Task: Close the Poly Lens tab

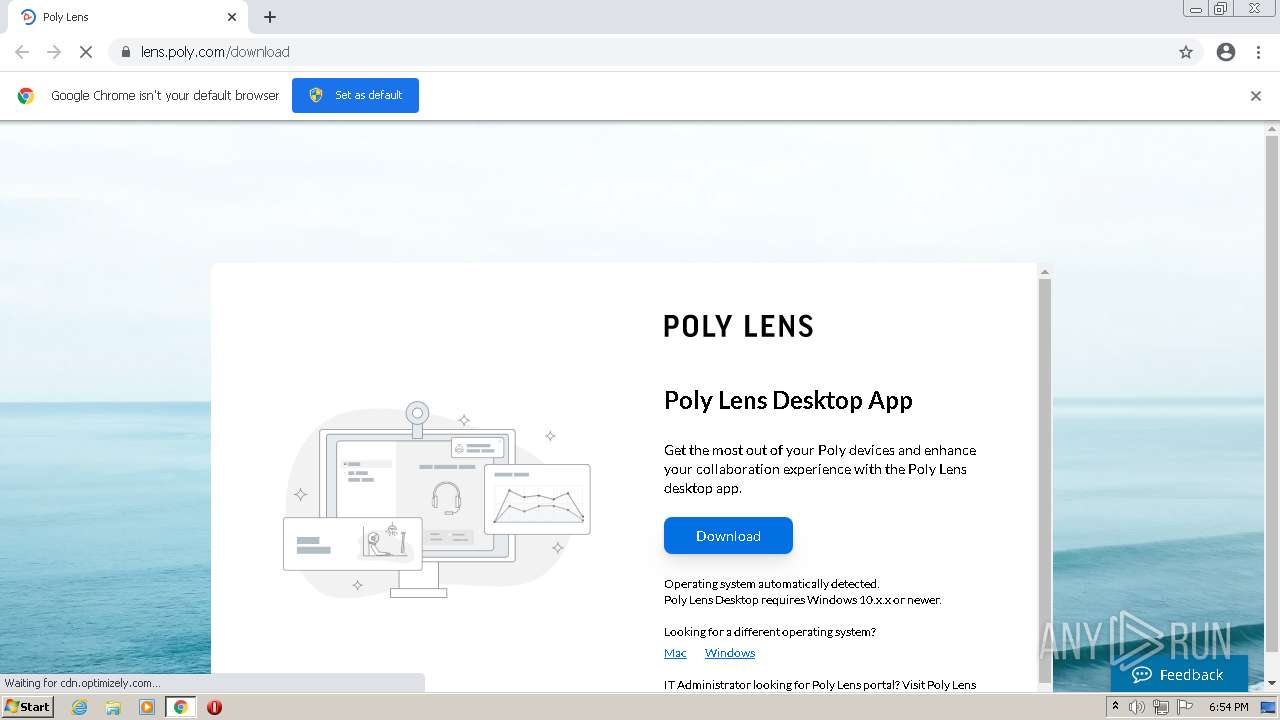Action: click(232, 17)
